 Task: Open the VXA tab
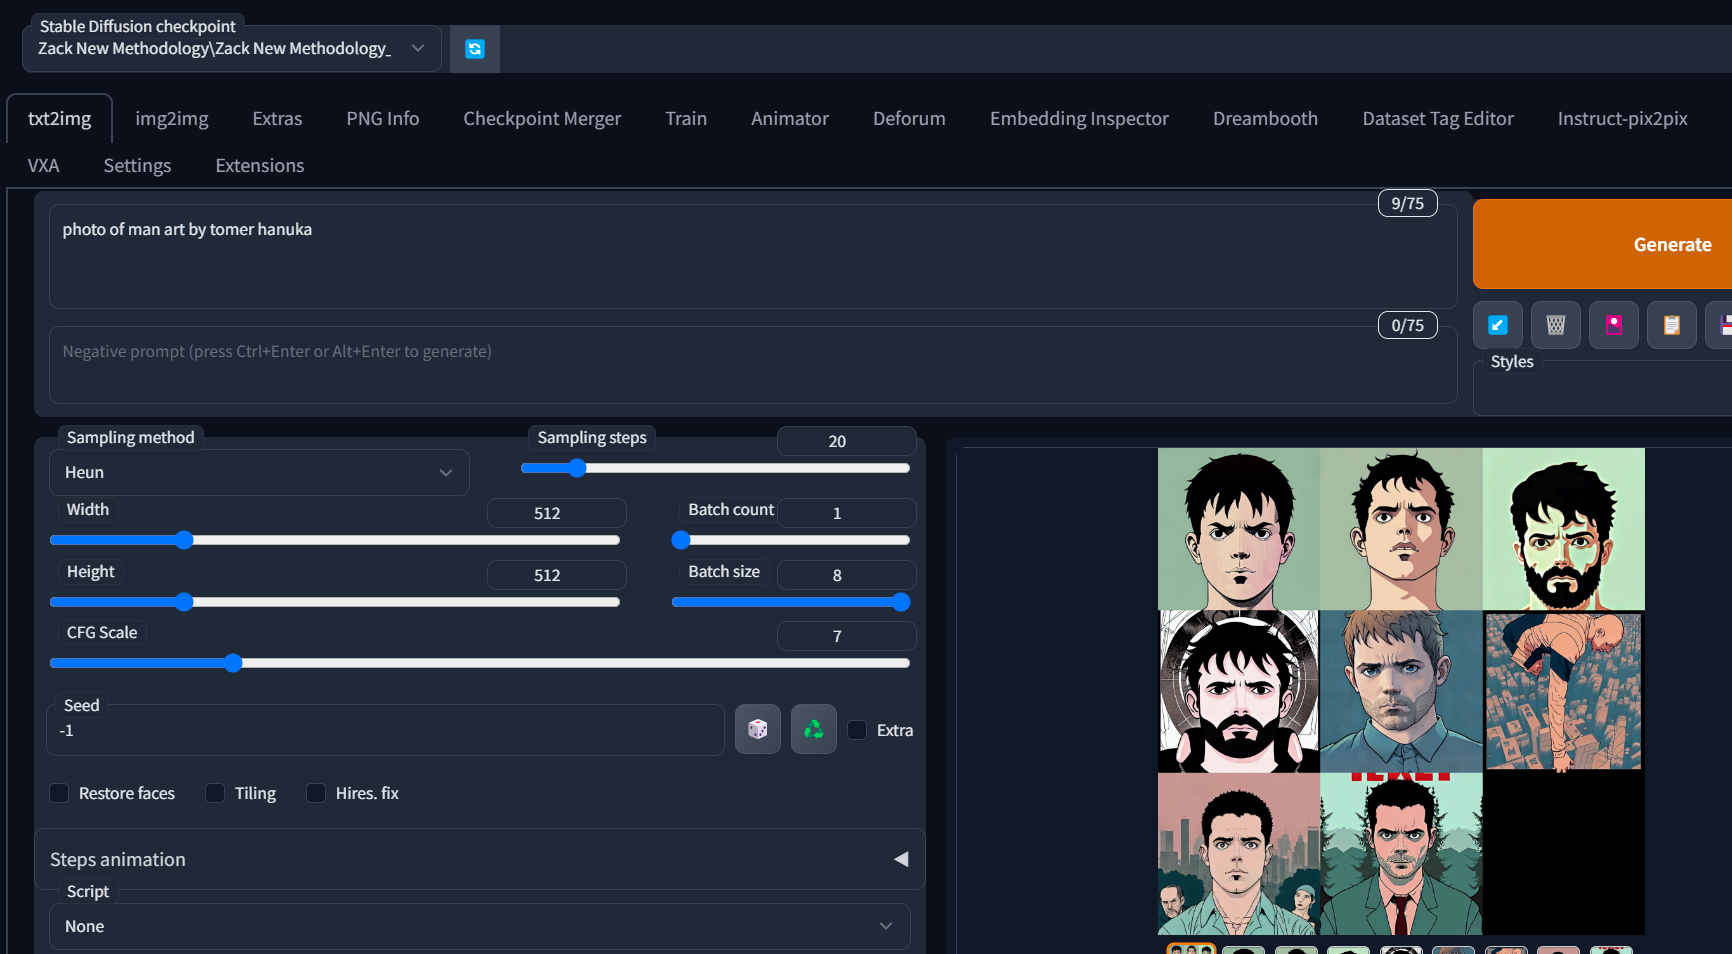(x=43, y=166)
